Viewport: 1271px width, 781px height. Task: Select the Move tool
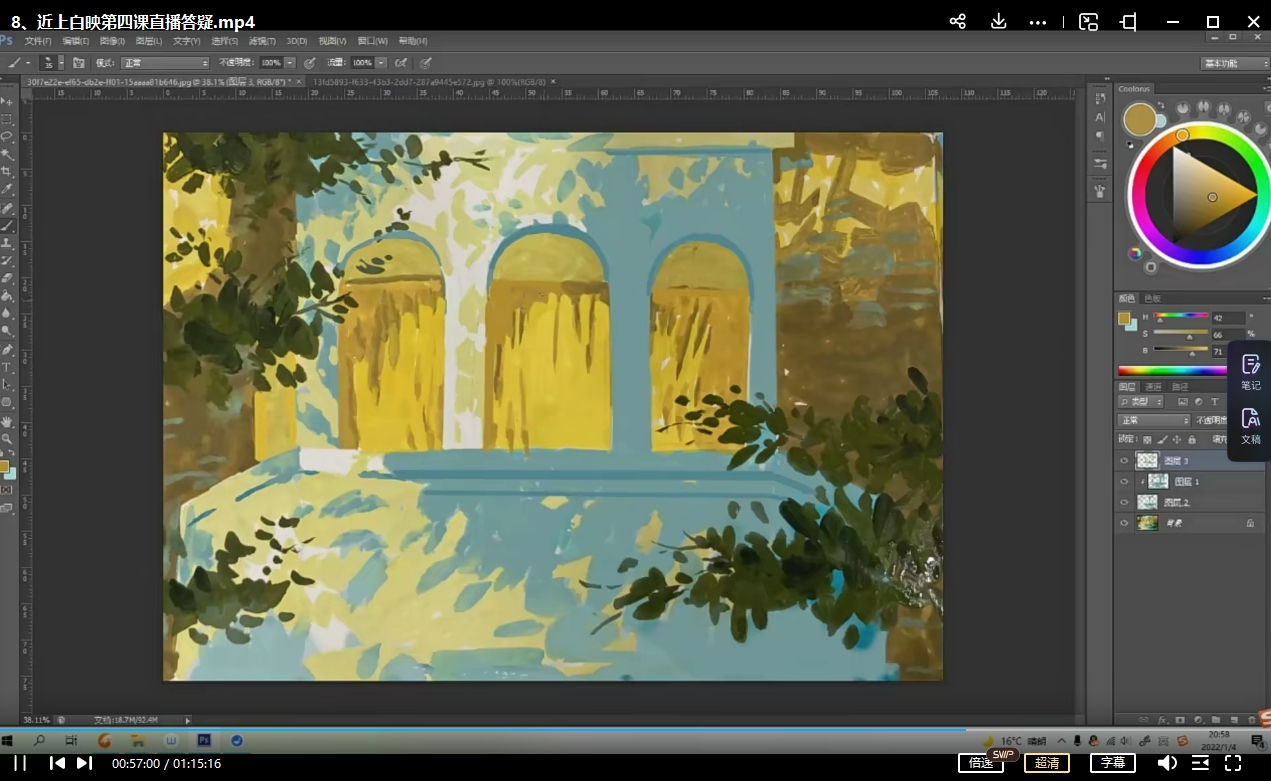pos(7,102)
